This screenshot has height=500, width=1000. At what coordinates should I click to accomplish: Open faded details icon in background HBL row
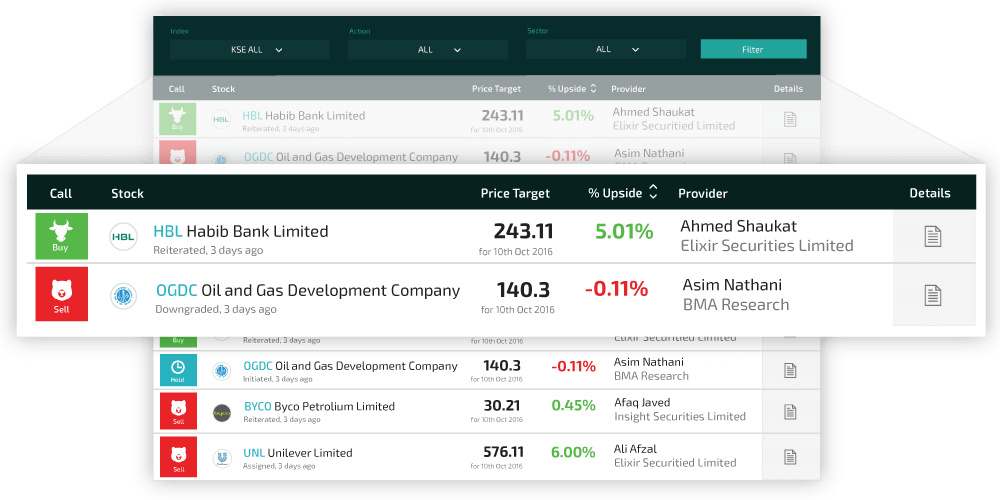click(x=790, y=119)
